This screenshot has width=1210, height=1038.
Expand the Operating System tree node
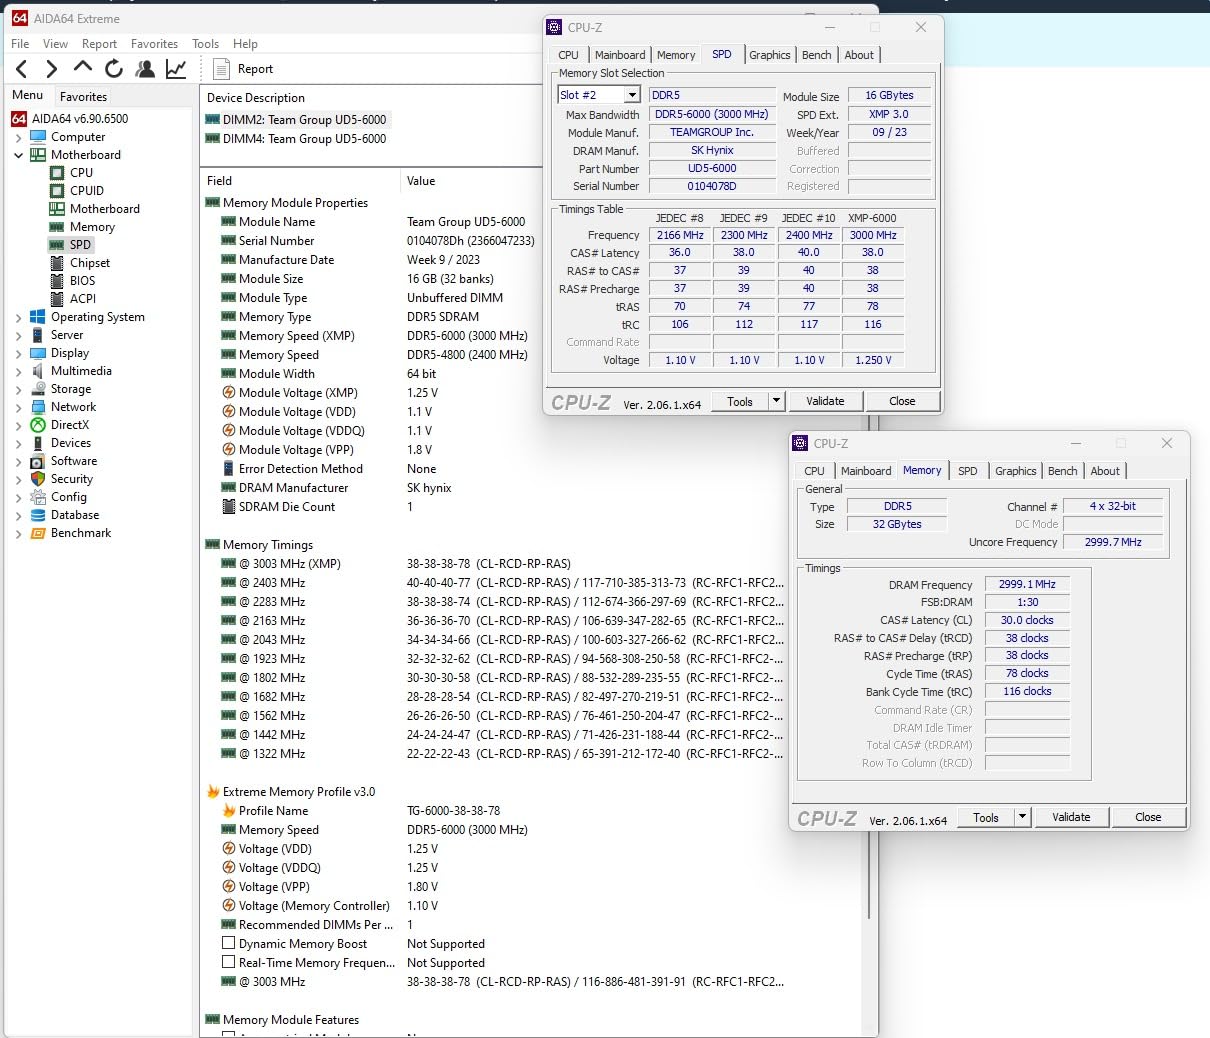(18, 317)
